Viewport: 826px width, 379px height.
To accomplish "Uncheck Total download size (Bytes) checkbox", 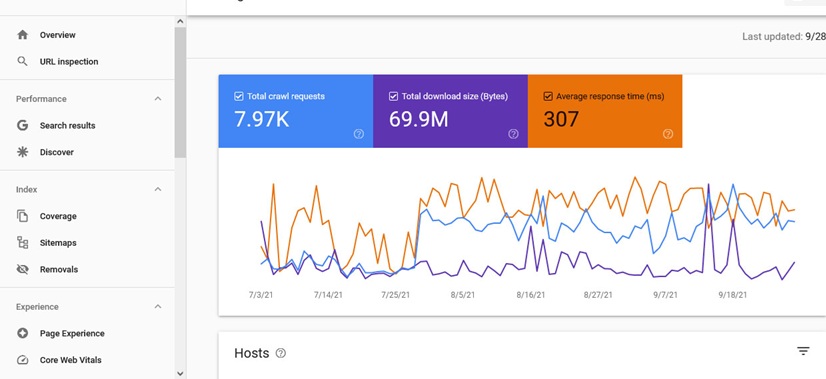I will (393, 96).
